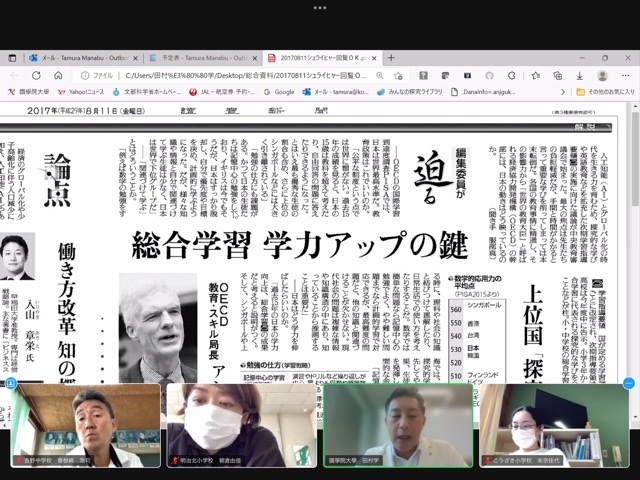Open the third dark extension icon

tap(467, 76)
